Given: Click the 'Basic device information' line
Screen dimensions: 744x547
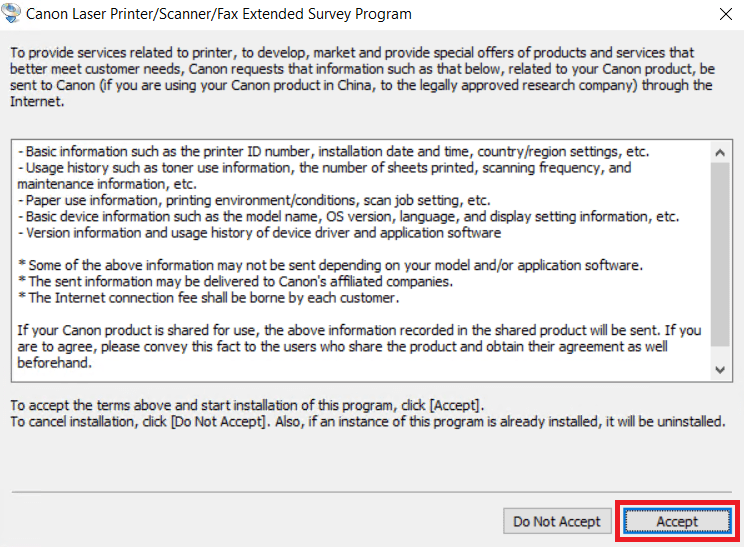Looking at the screenshot, I should click(348, 217).
